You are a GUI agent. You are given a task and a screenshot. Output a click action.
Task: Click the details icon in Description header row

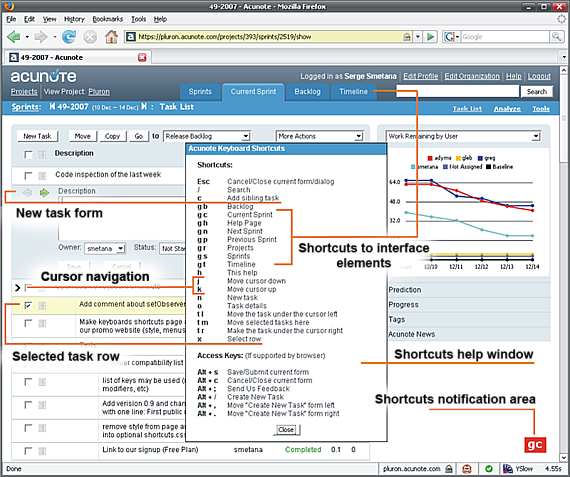point(42,155)
